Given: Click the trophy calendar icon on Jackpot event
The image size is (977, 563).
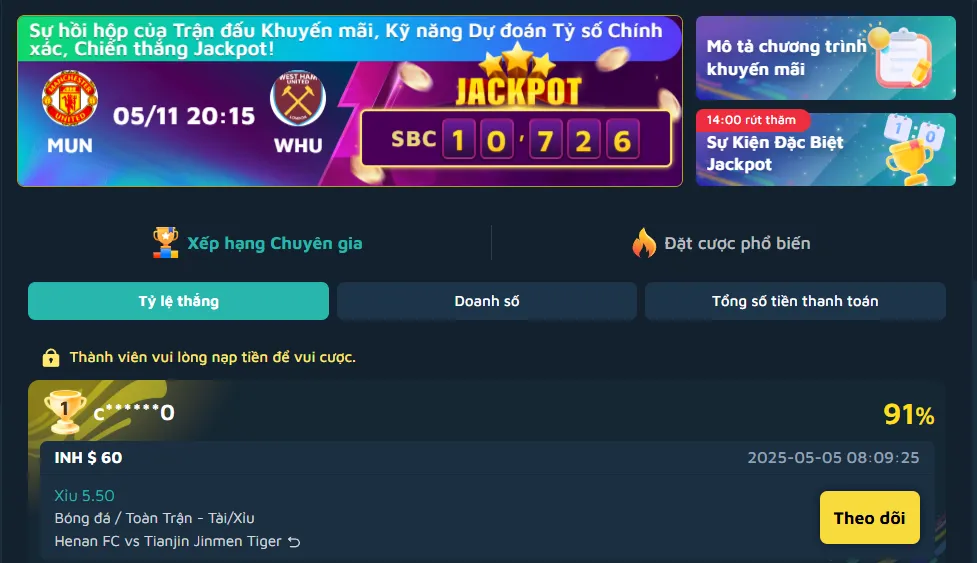Looking at the screenshot, I should [x=912, y=149].
